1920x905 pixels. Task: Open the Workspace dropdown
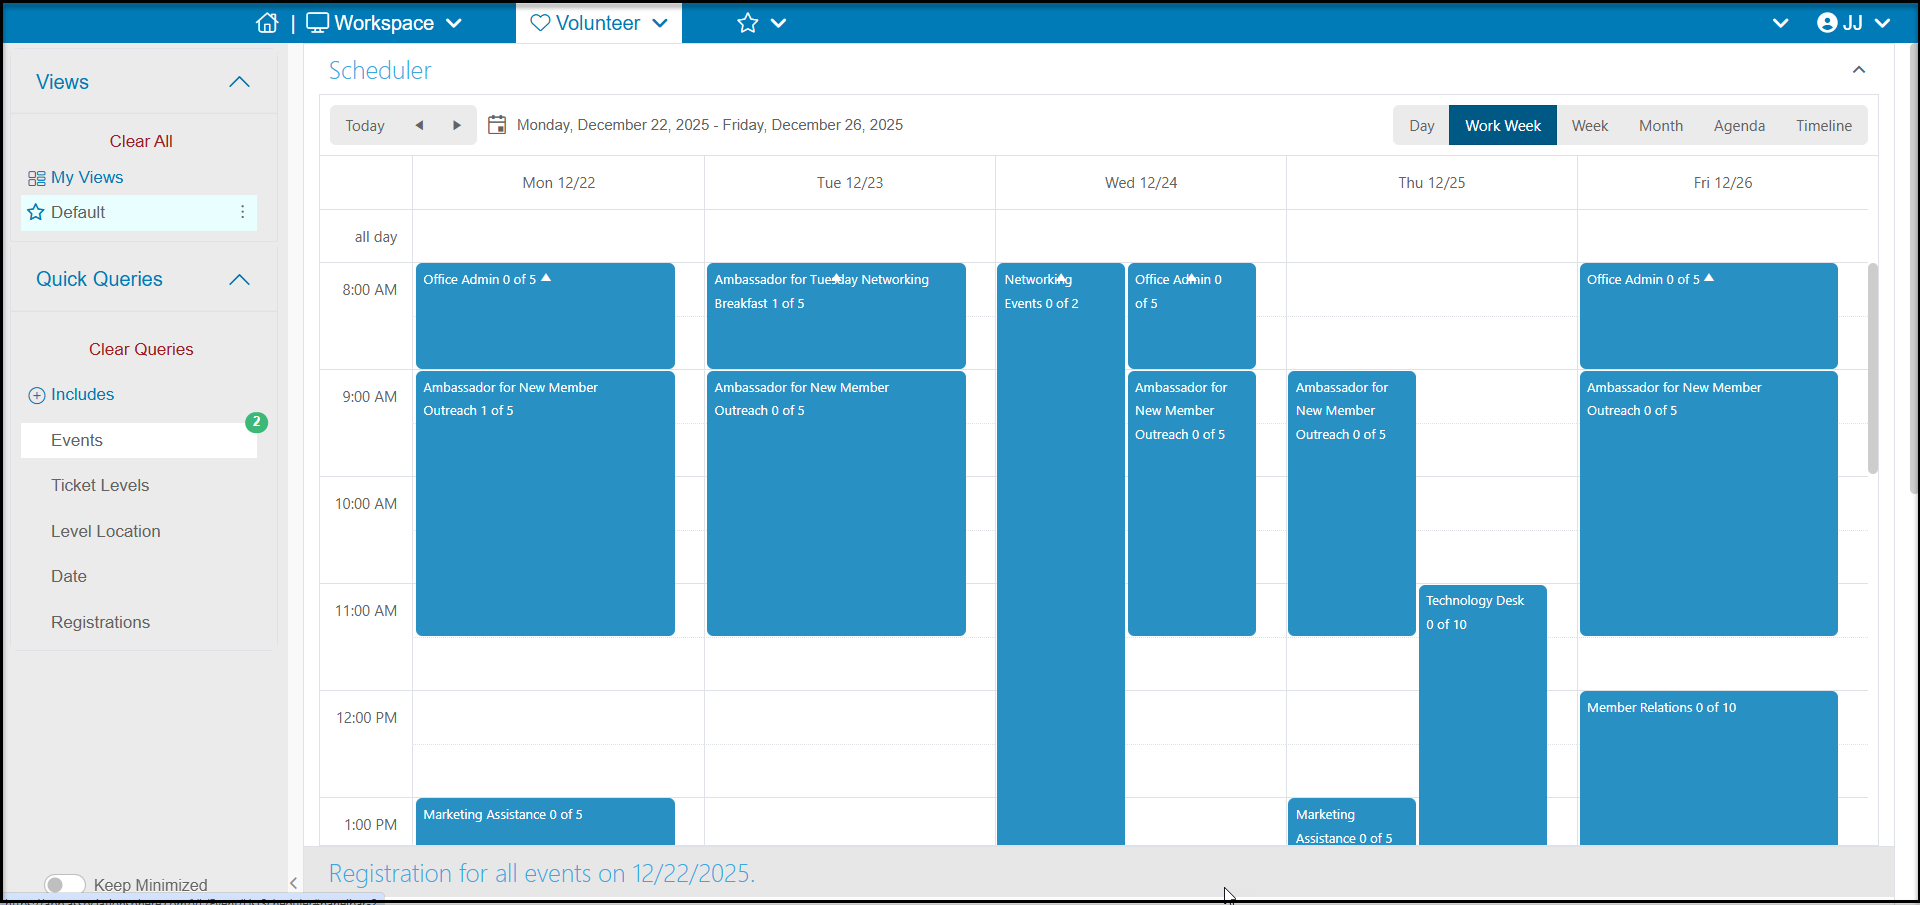384,23
